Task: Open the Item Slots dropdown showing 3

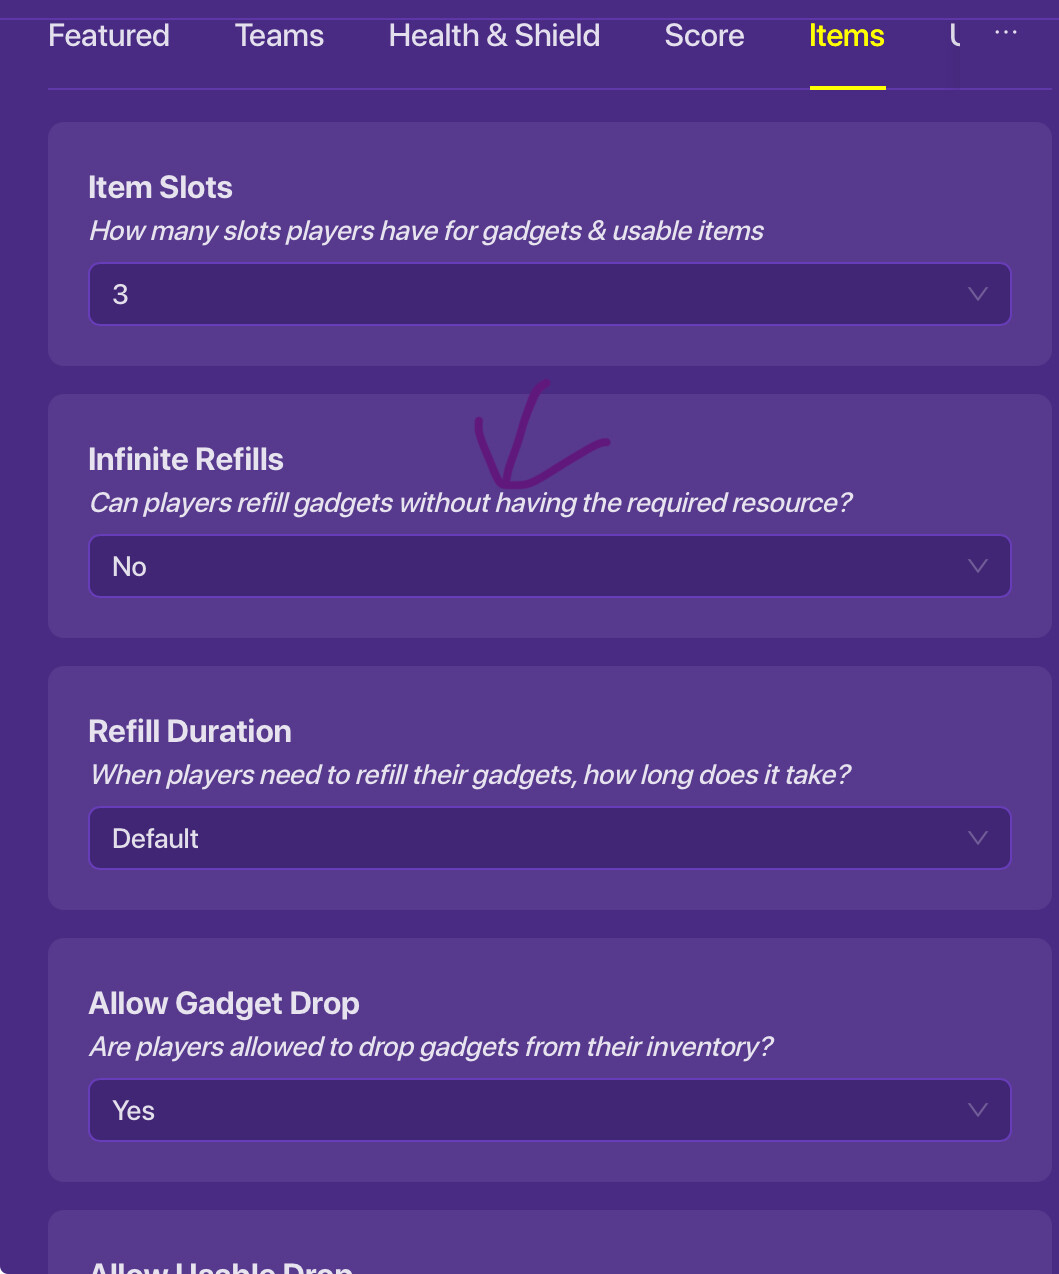Action: pos(549,294)
